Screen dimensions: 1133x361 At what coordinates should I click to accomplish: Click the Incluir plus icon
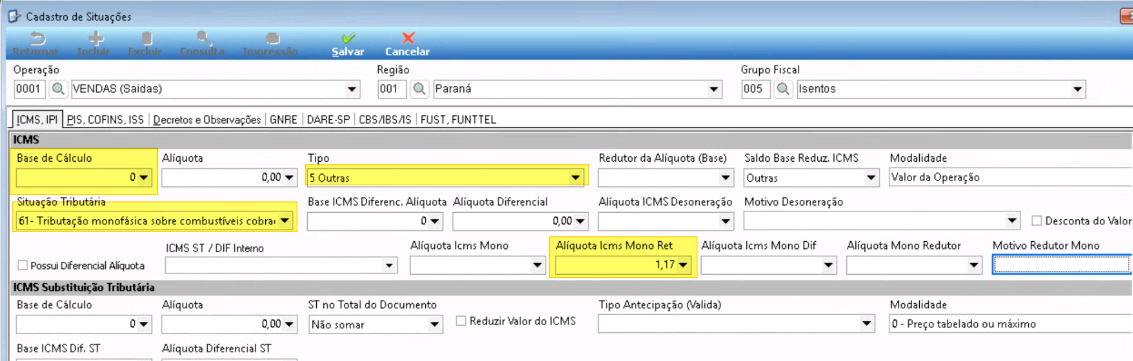[x=96, y=38]
